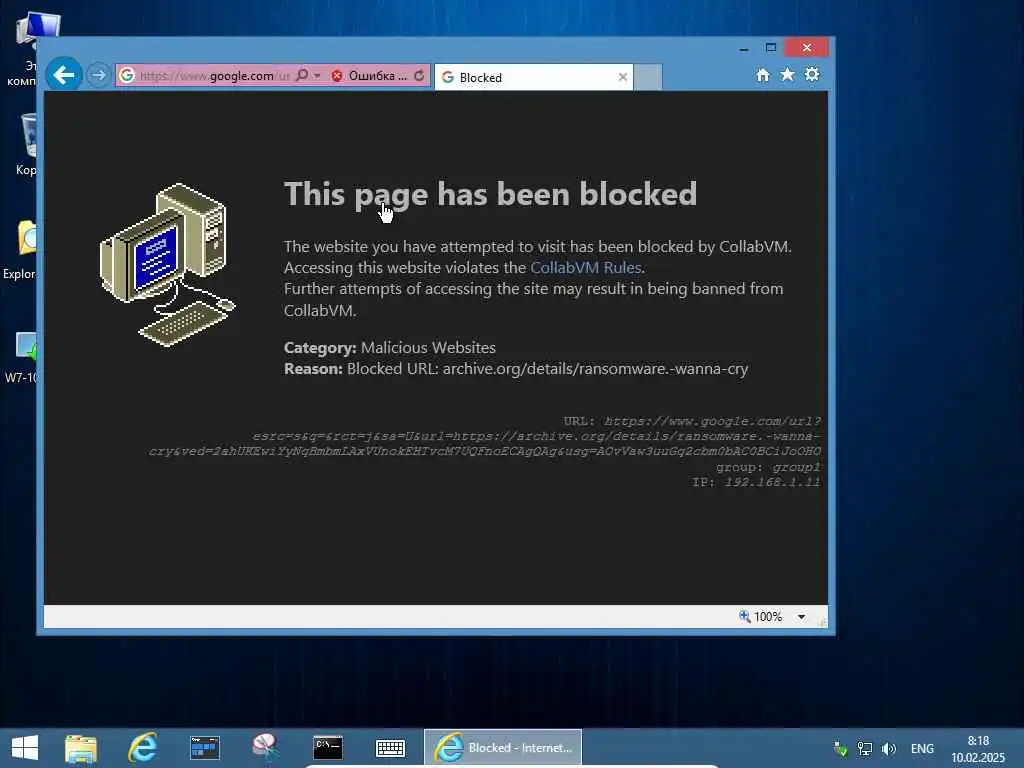Screen dimensions: 1024x768
Task: Open the on-screen keyboard taskbar icon
Action: click(391, 748)
